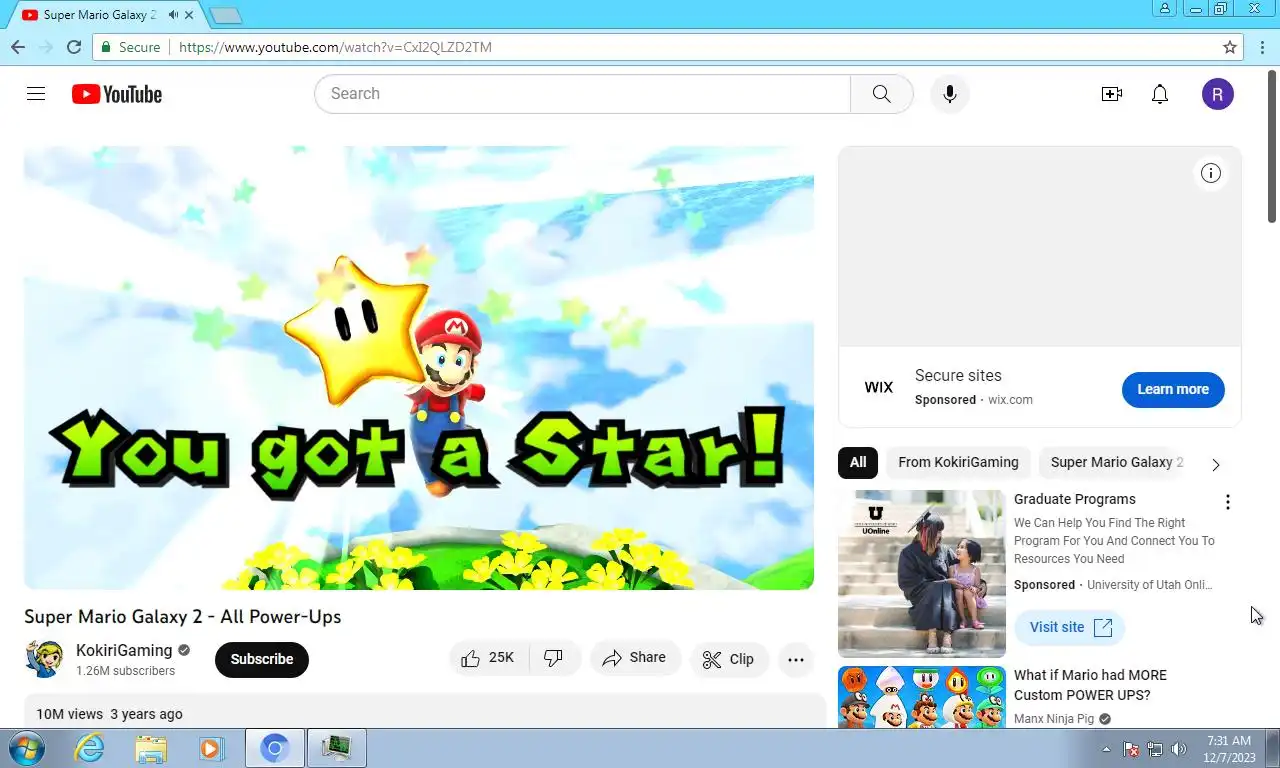Open the Create video icon
This screenshot has height=768, width=1280.
coord(1112,94)
